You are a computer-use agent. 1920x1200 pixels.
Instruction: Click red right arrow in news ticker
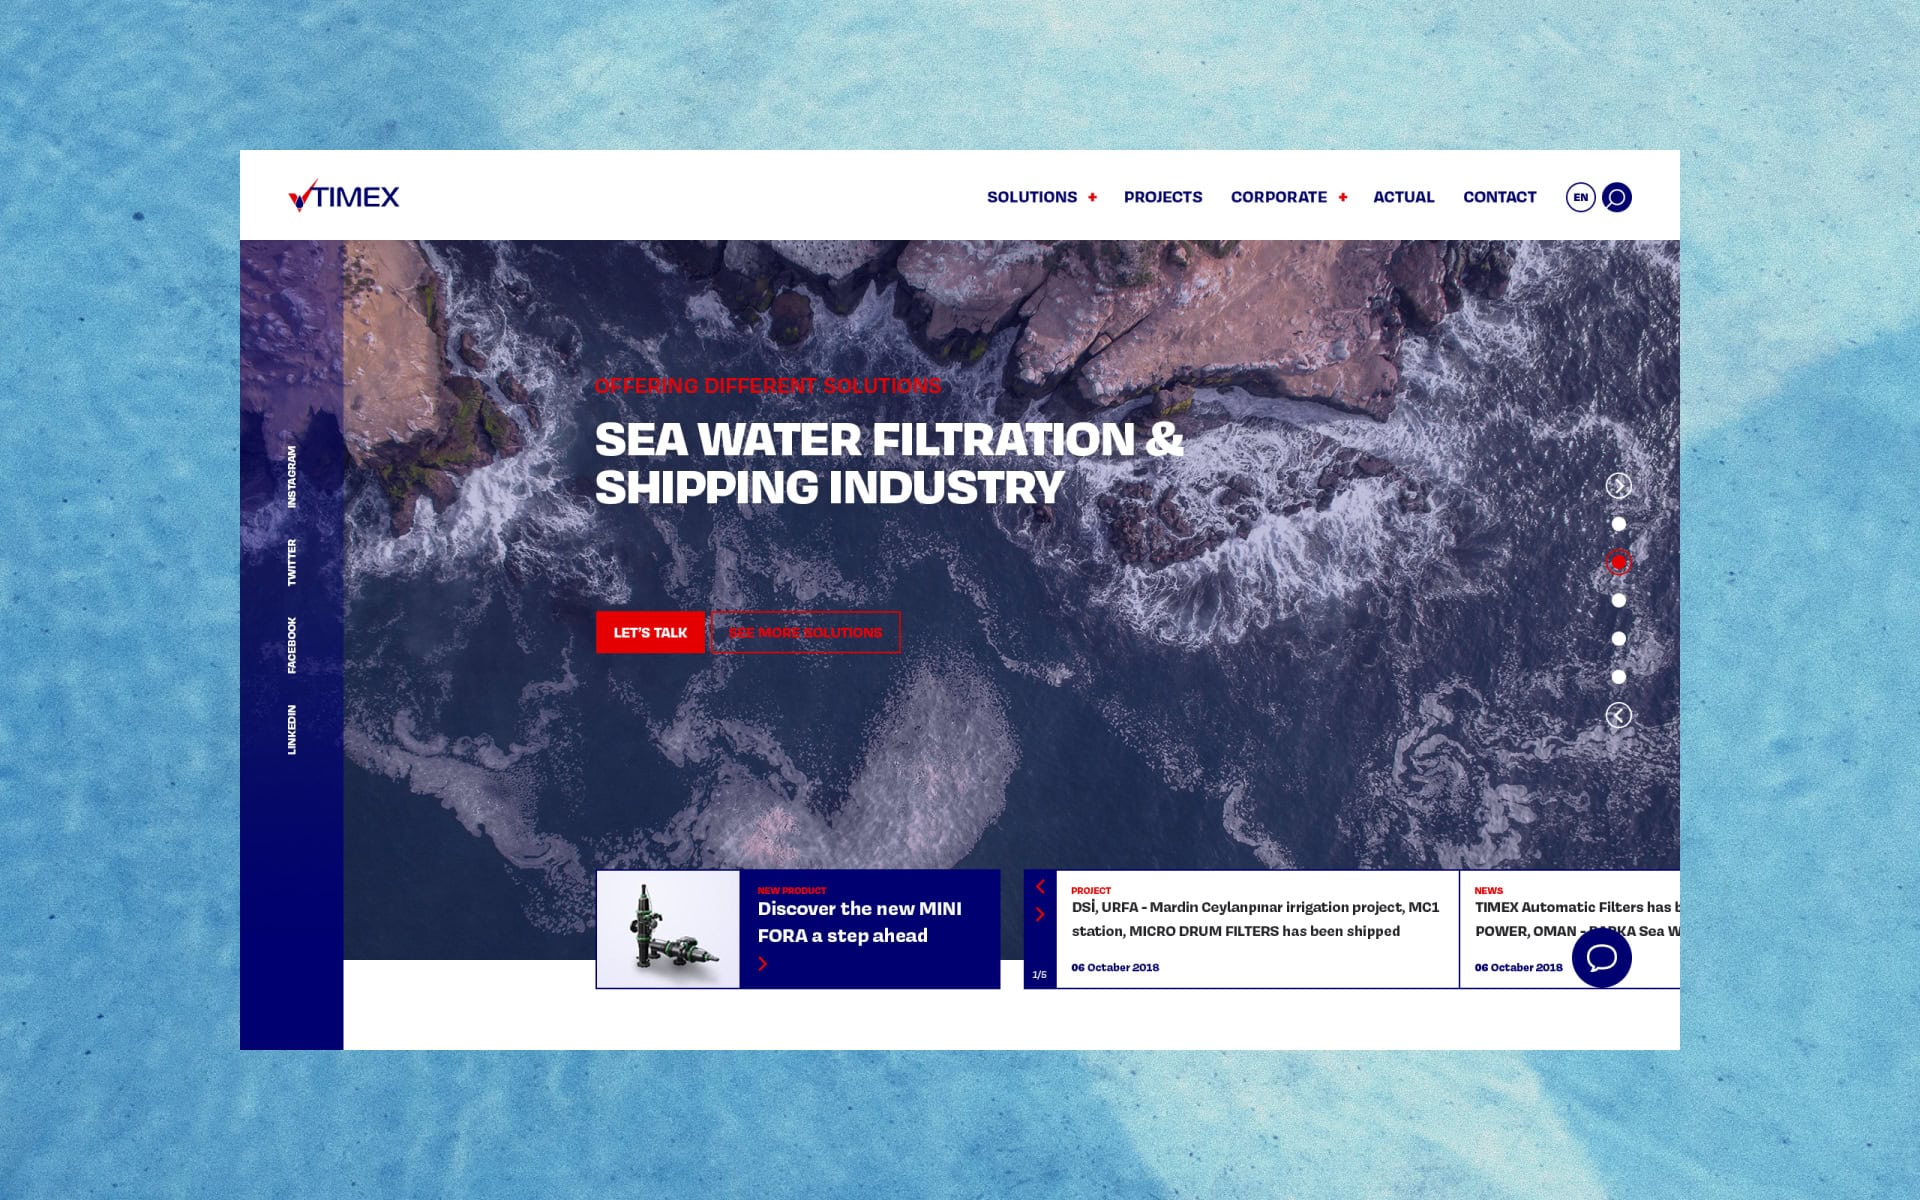[x=1040, y=914]
